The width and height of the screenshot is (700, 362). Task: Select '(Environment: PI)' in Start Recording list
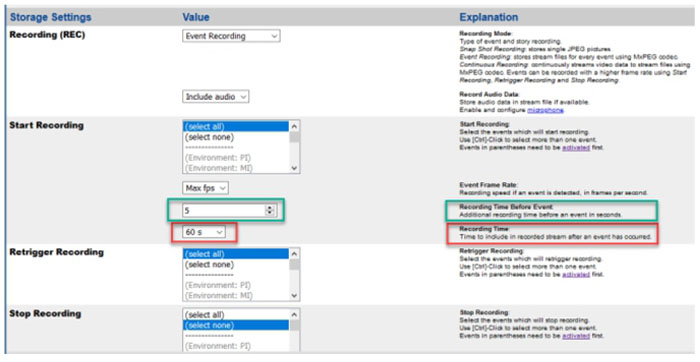pos(236,158)
